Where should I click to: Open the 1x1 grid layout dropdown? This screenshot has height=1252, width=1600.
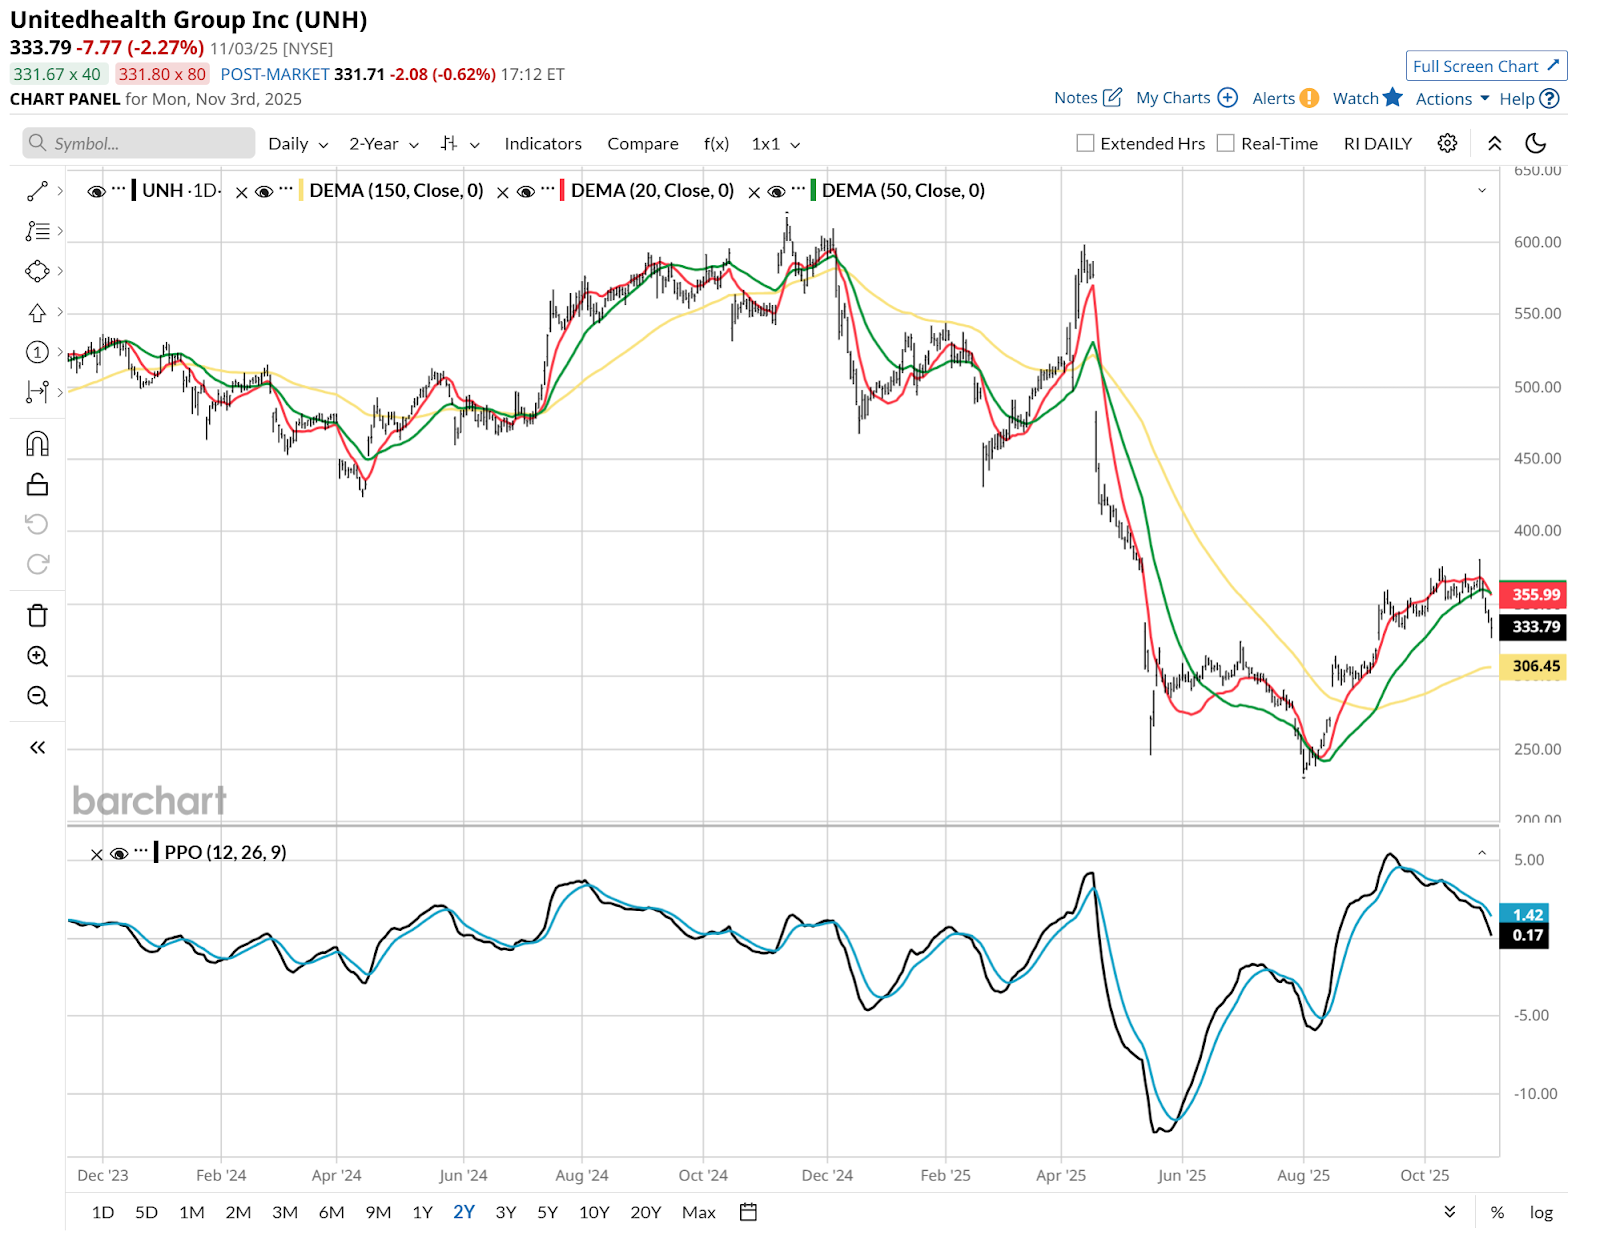tap(775, 144)
